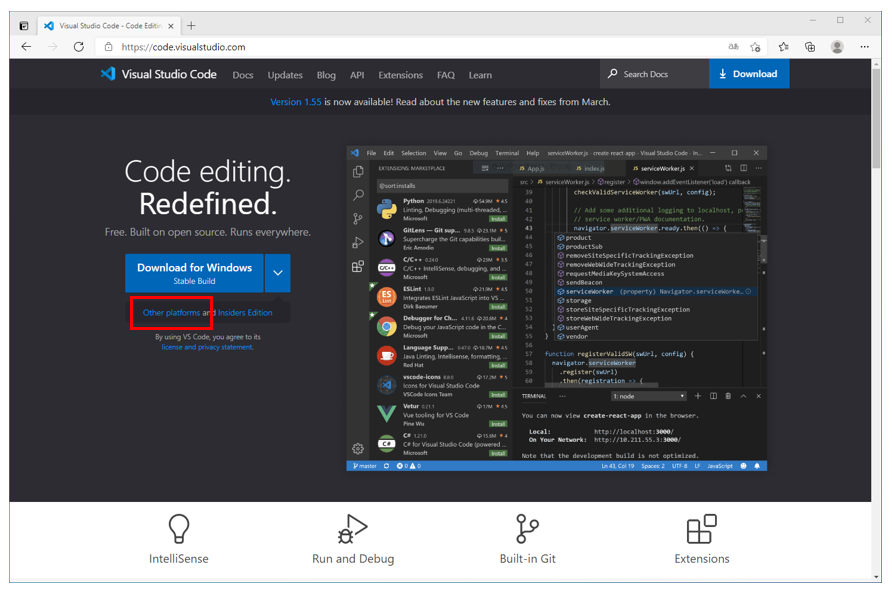Navigate to the API page

pyautogui.click(x=357, y=75)
